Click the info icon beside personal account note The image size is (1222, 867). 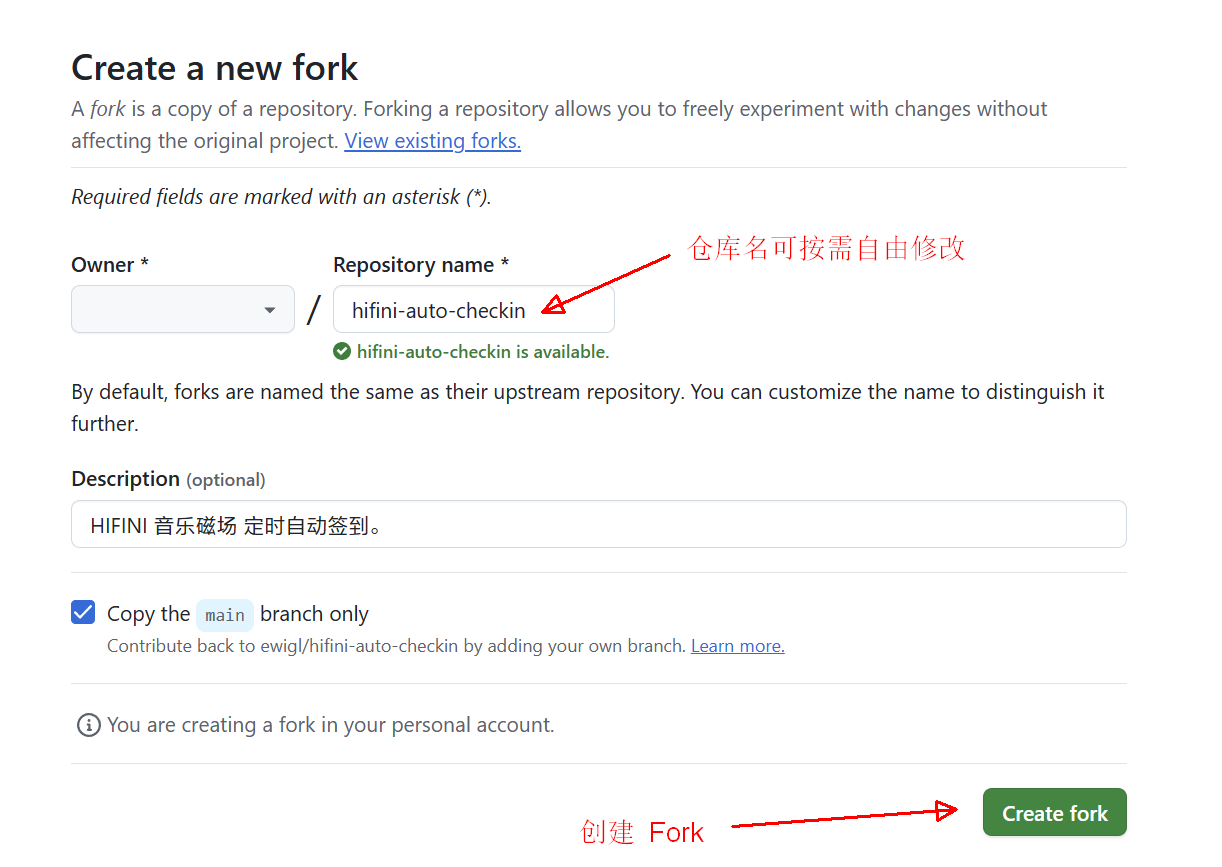(x=89, y=725)
